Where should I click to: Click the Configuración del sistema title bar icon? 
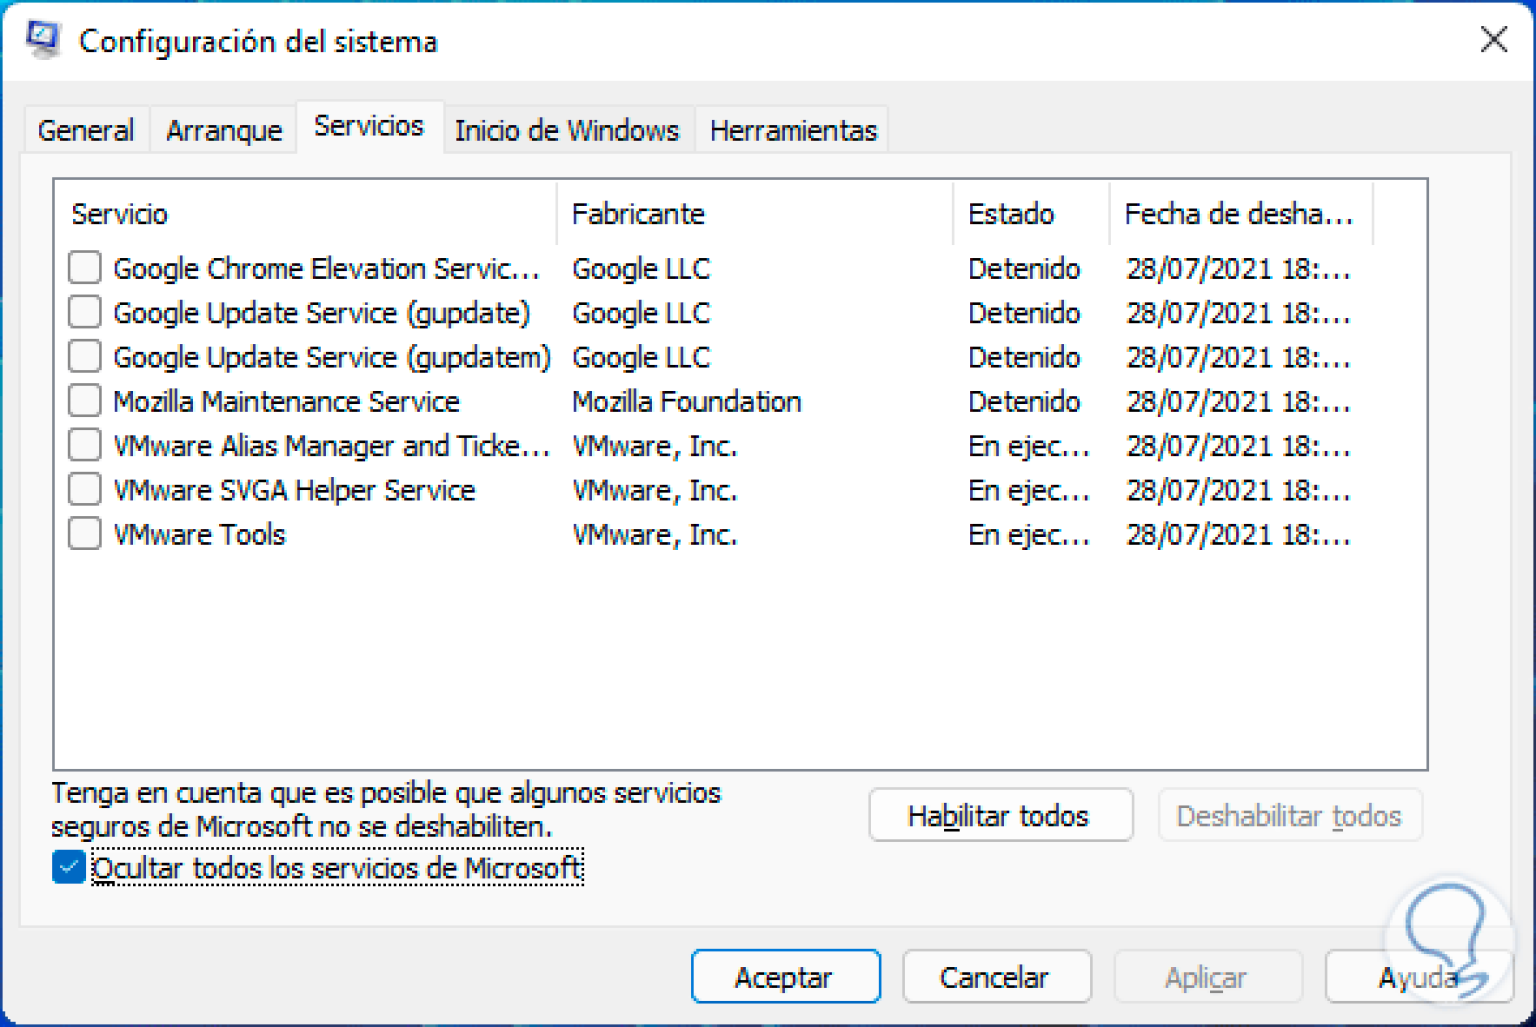point(42,40)
